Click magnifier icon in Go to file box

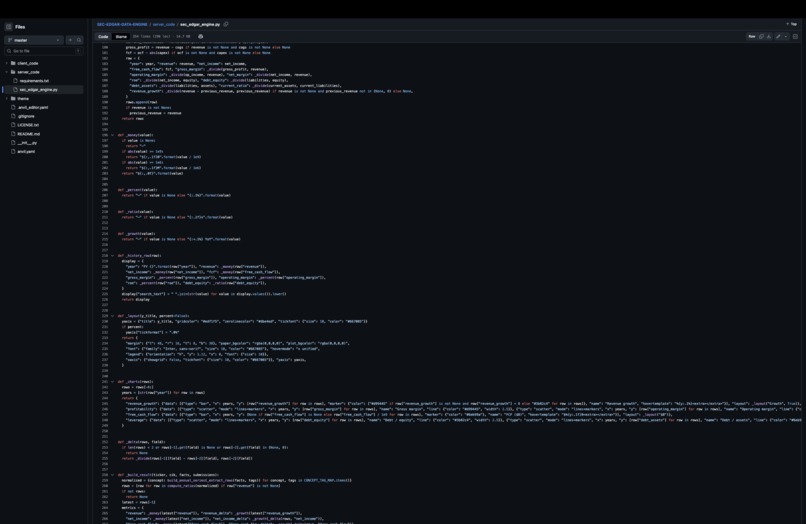(9, 51)
